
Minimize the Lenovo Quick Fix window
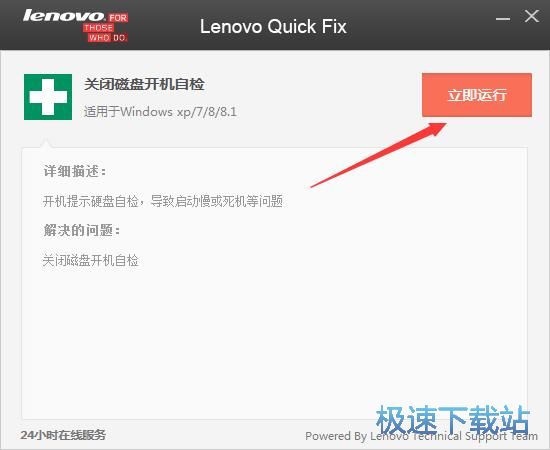coord(503,18)
